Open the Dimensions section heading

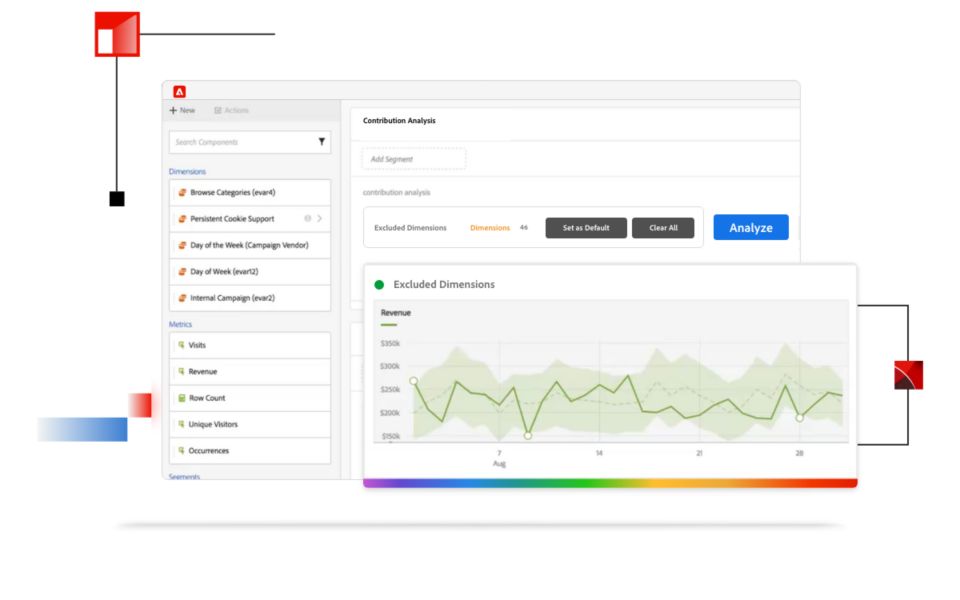[x=187, y=171]
